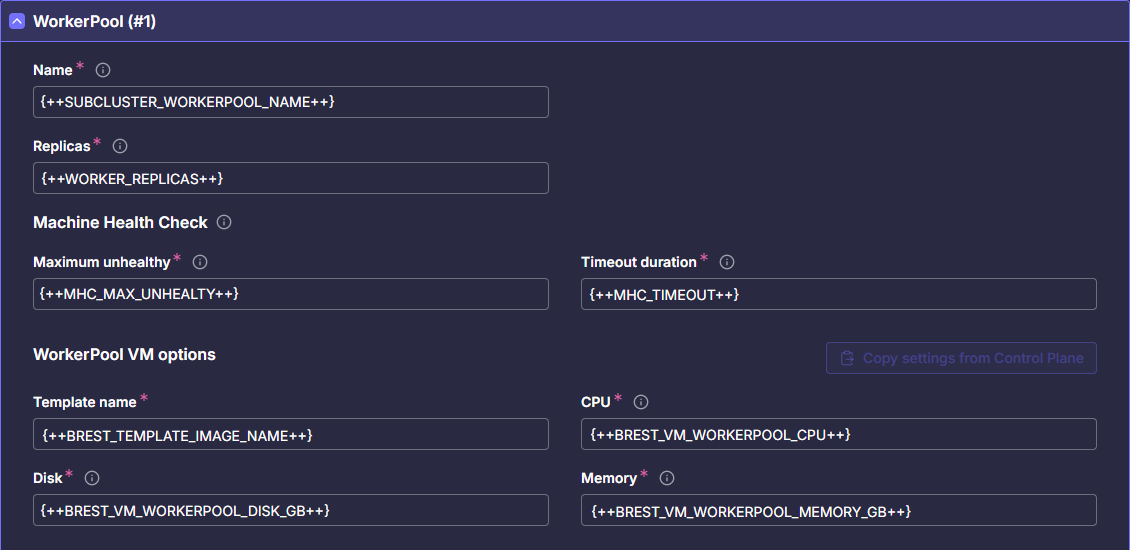Click inside the Memory input field
The image size is (1130, 550).
838,510
